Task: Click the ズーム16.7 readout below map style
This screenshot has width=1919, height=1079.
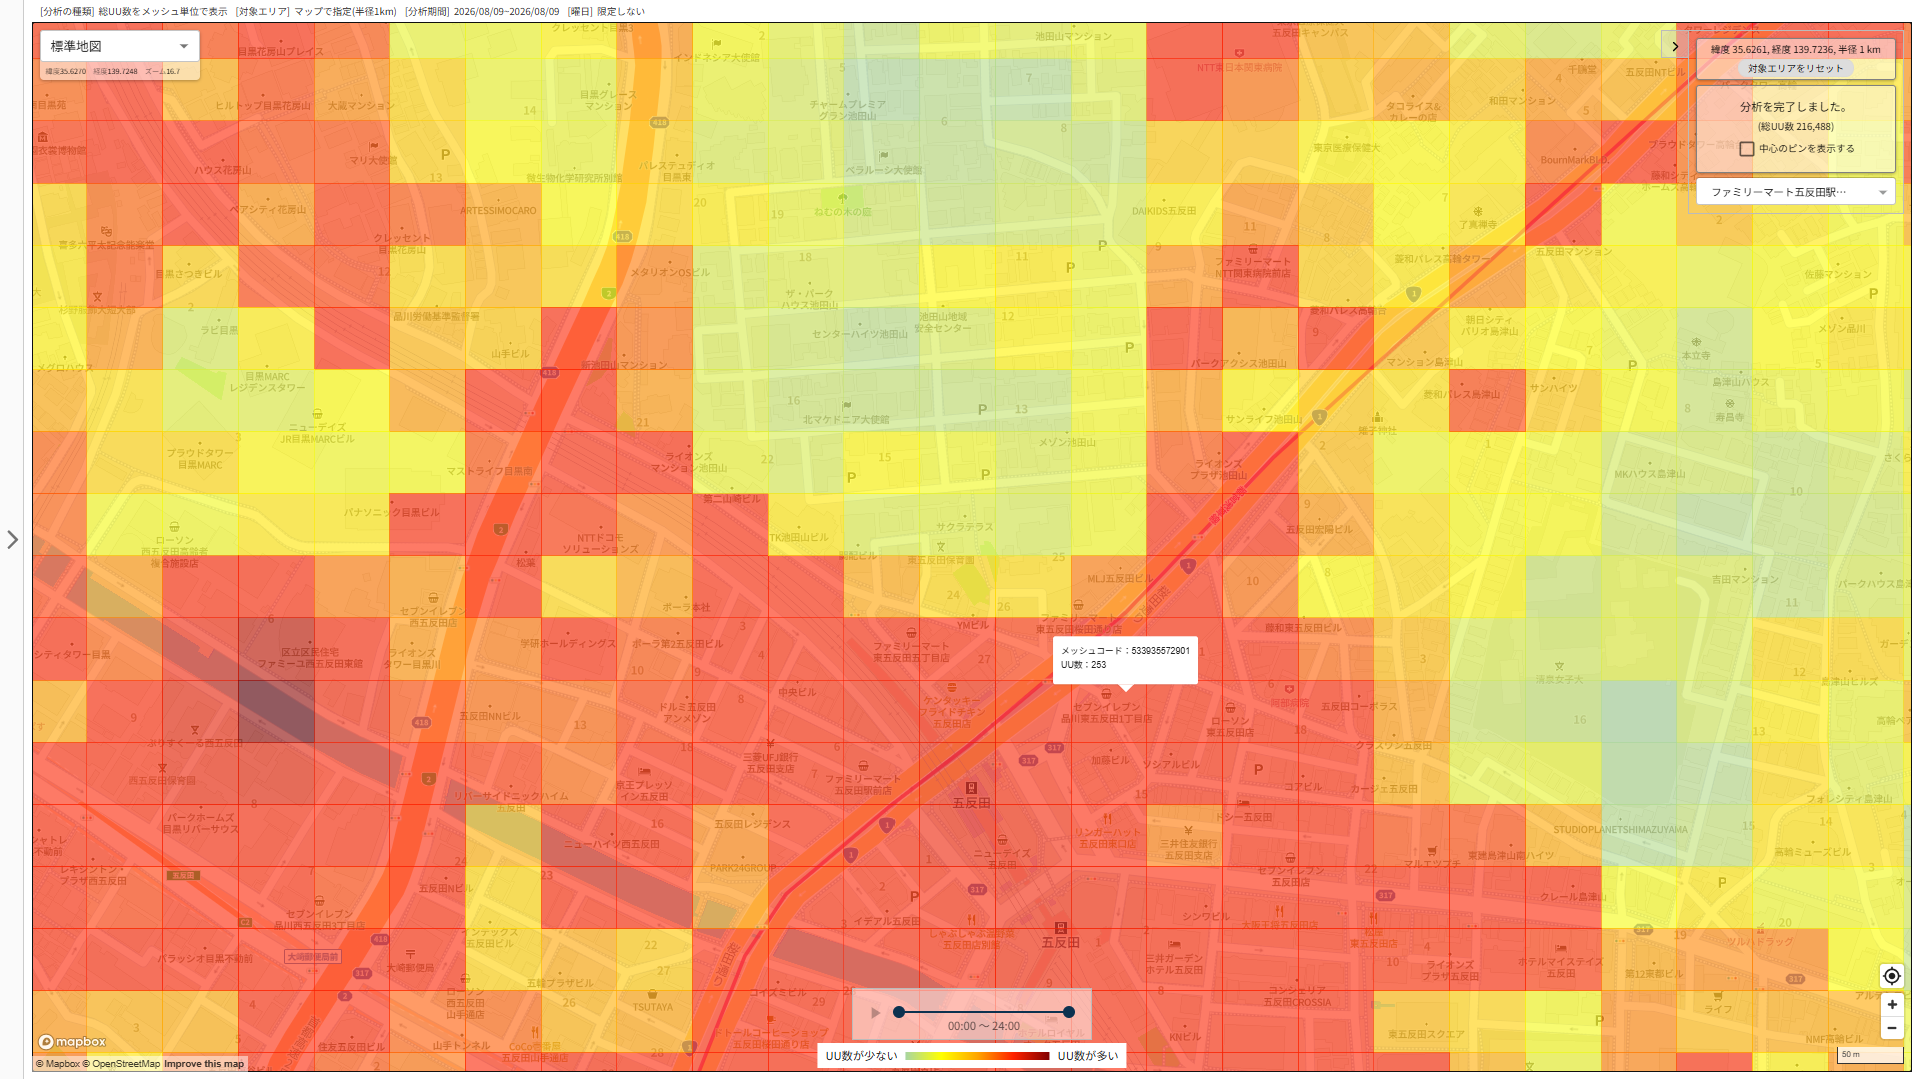Action: tap(163, 72)
